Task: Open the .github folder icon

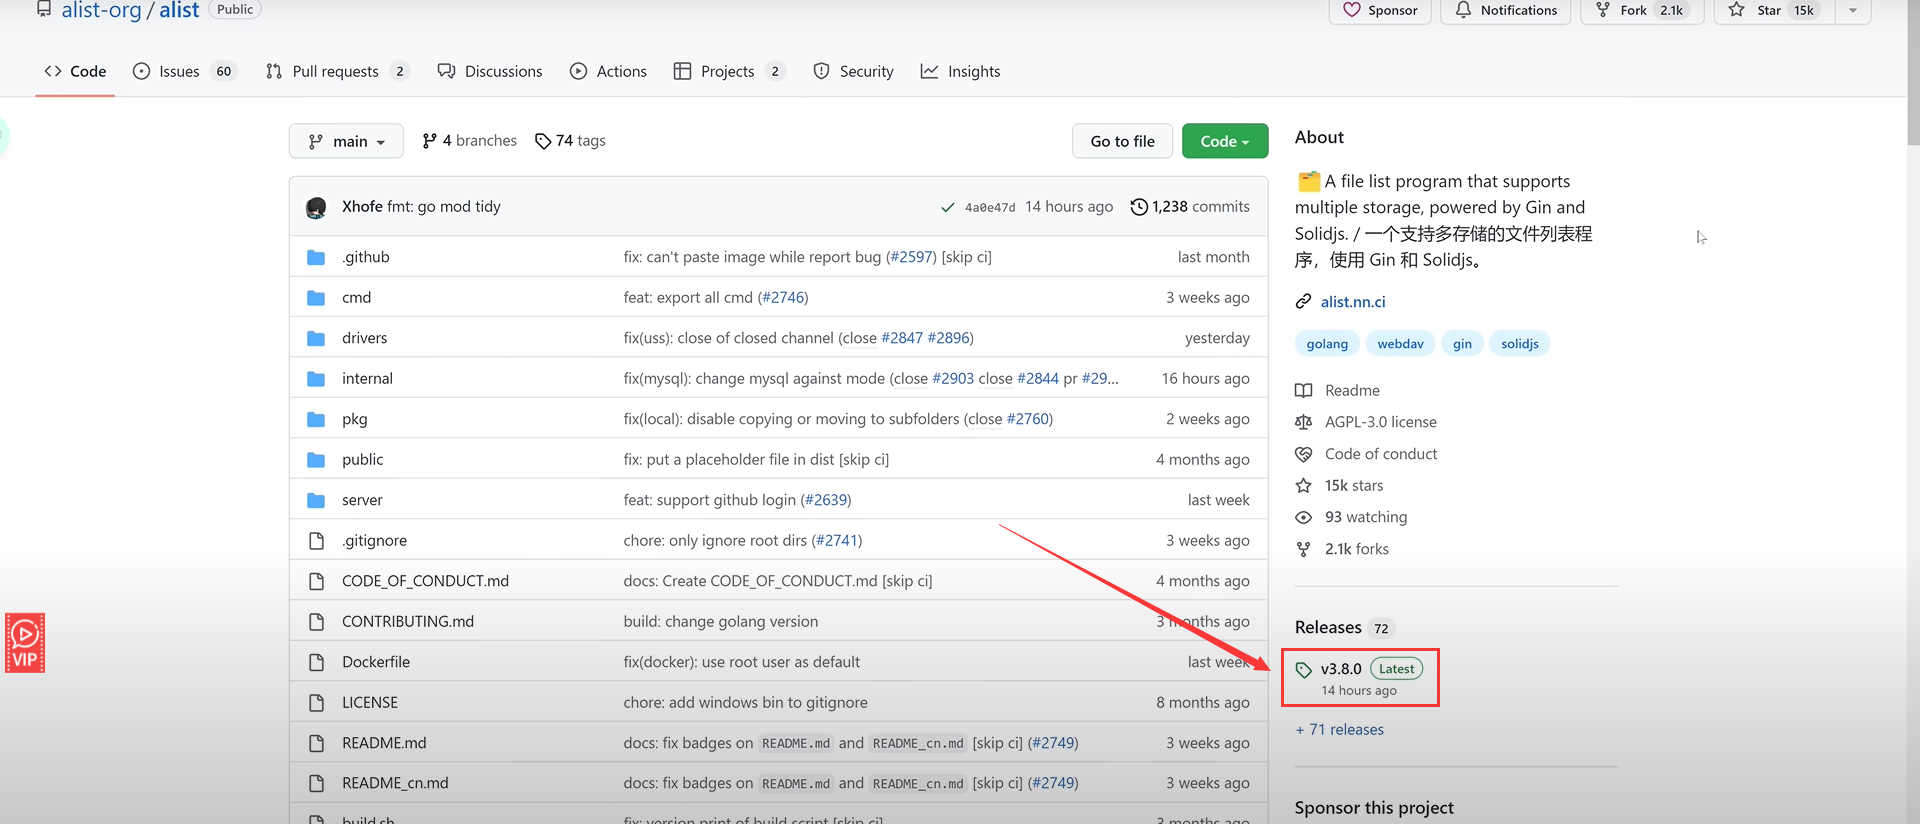Action: click(x=316, y=257)
